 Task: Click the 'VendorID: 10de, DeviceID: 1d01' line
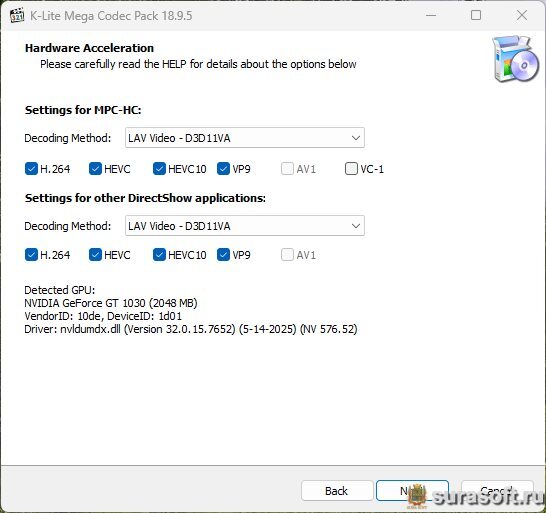coord(103,316)
